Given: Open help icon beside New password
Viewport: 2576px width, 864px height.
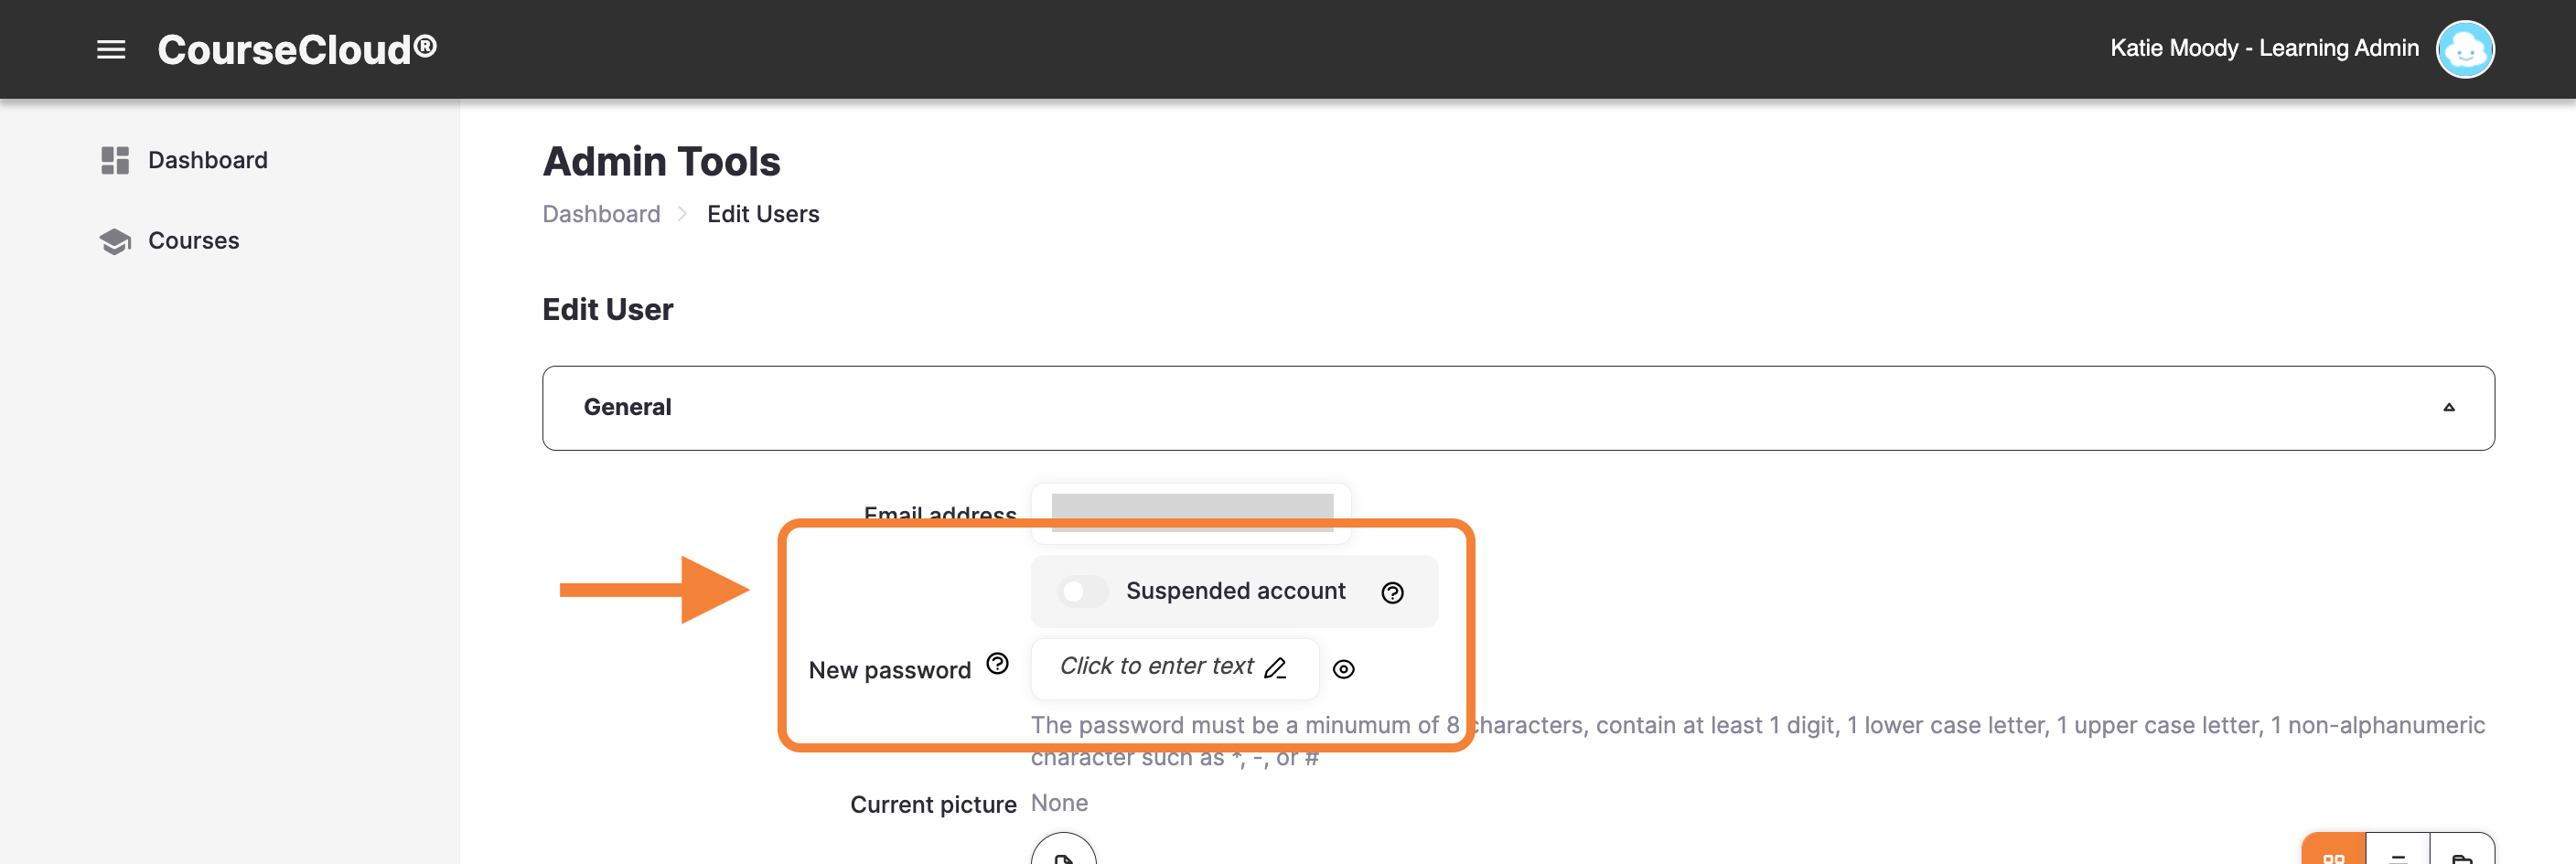Looking at the screenshot, I should (x=997, y=664).
